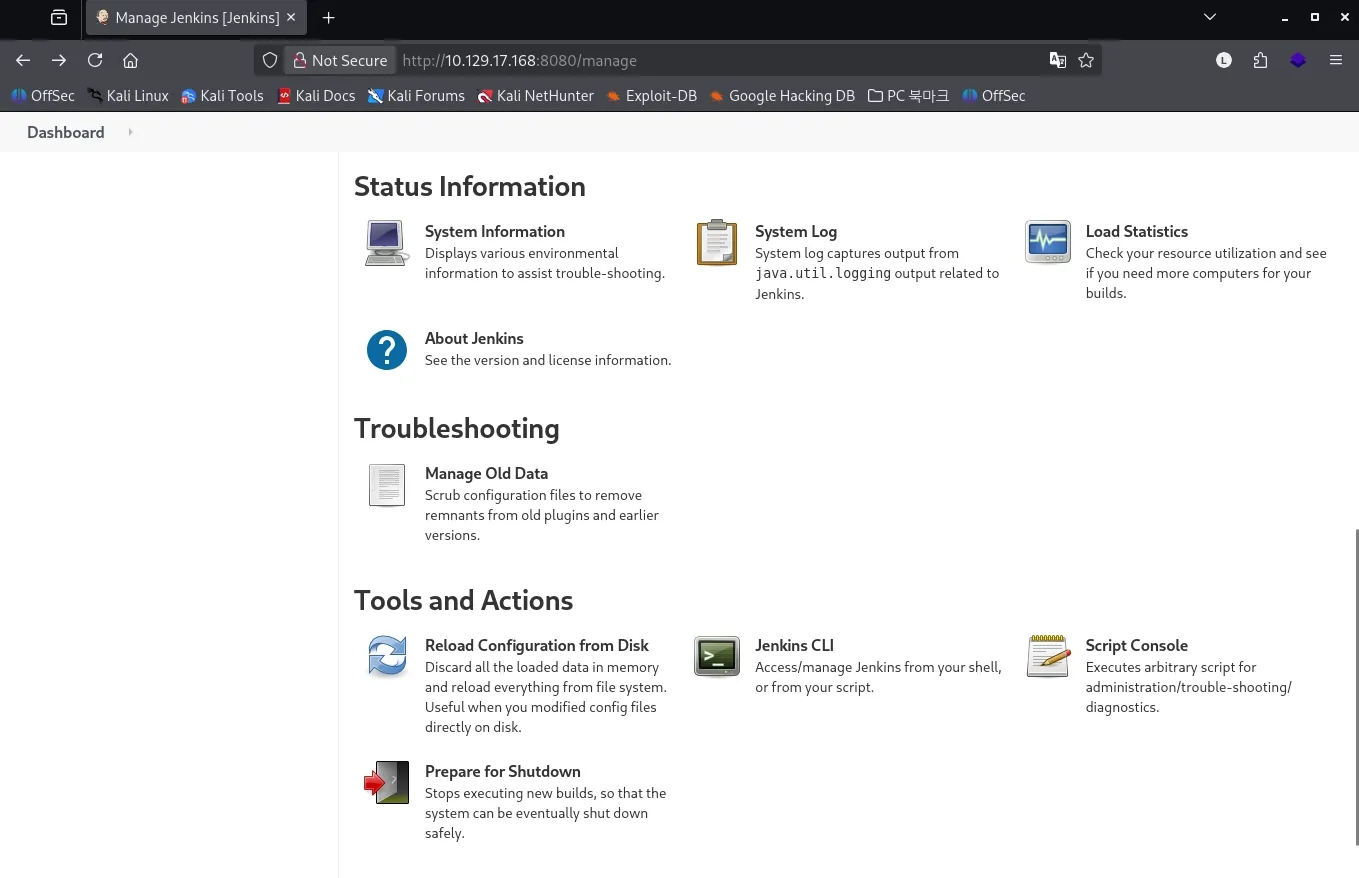Select the Manage Jenkins browser tab
This screenshot has height=878, width=1359.
[196, 18]
